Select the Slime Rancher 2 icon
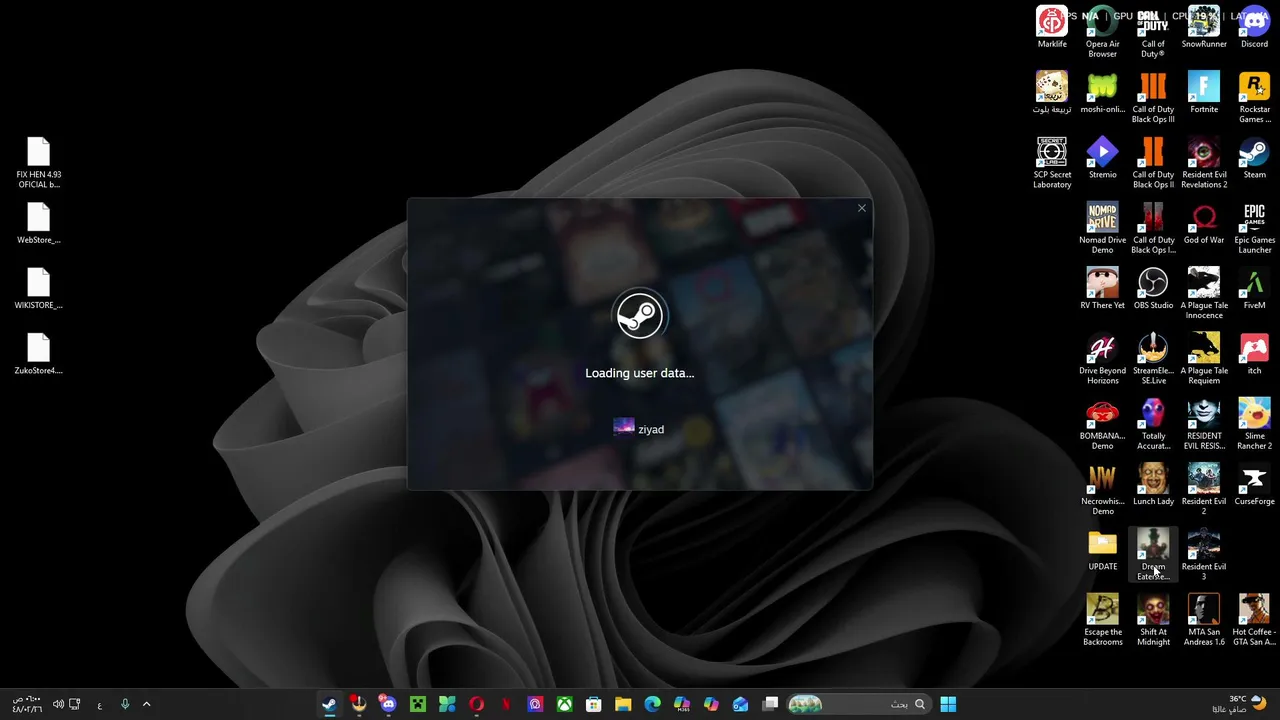This screenshot has height=720, width=1280. click(x=1254, y=424)
